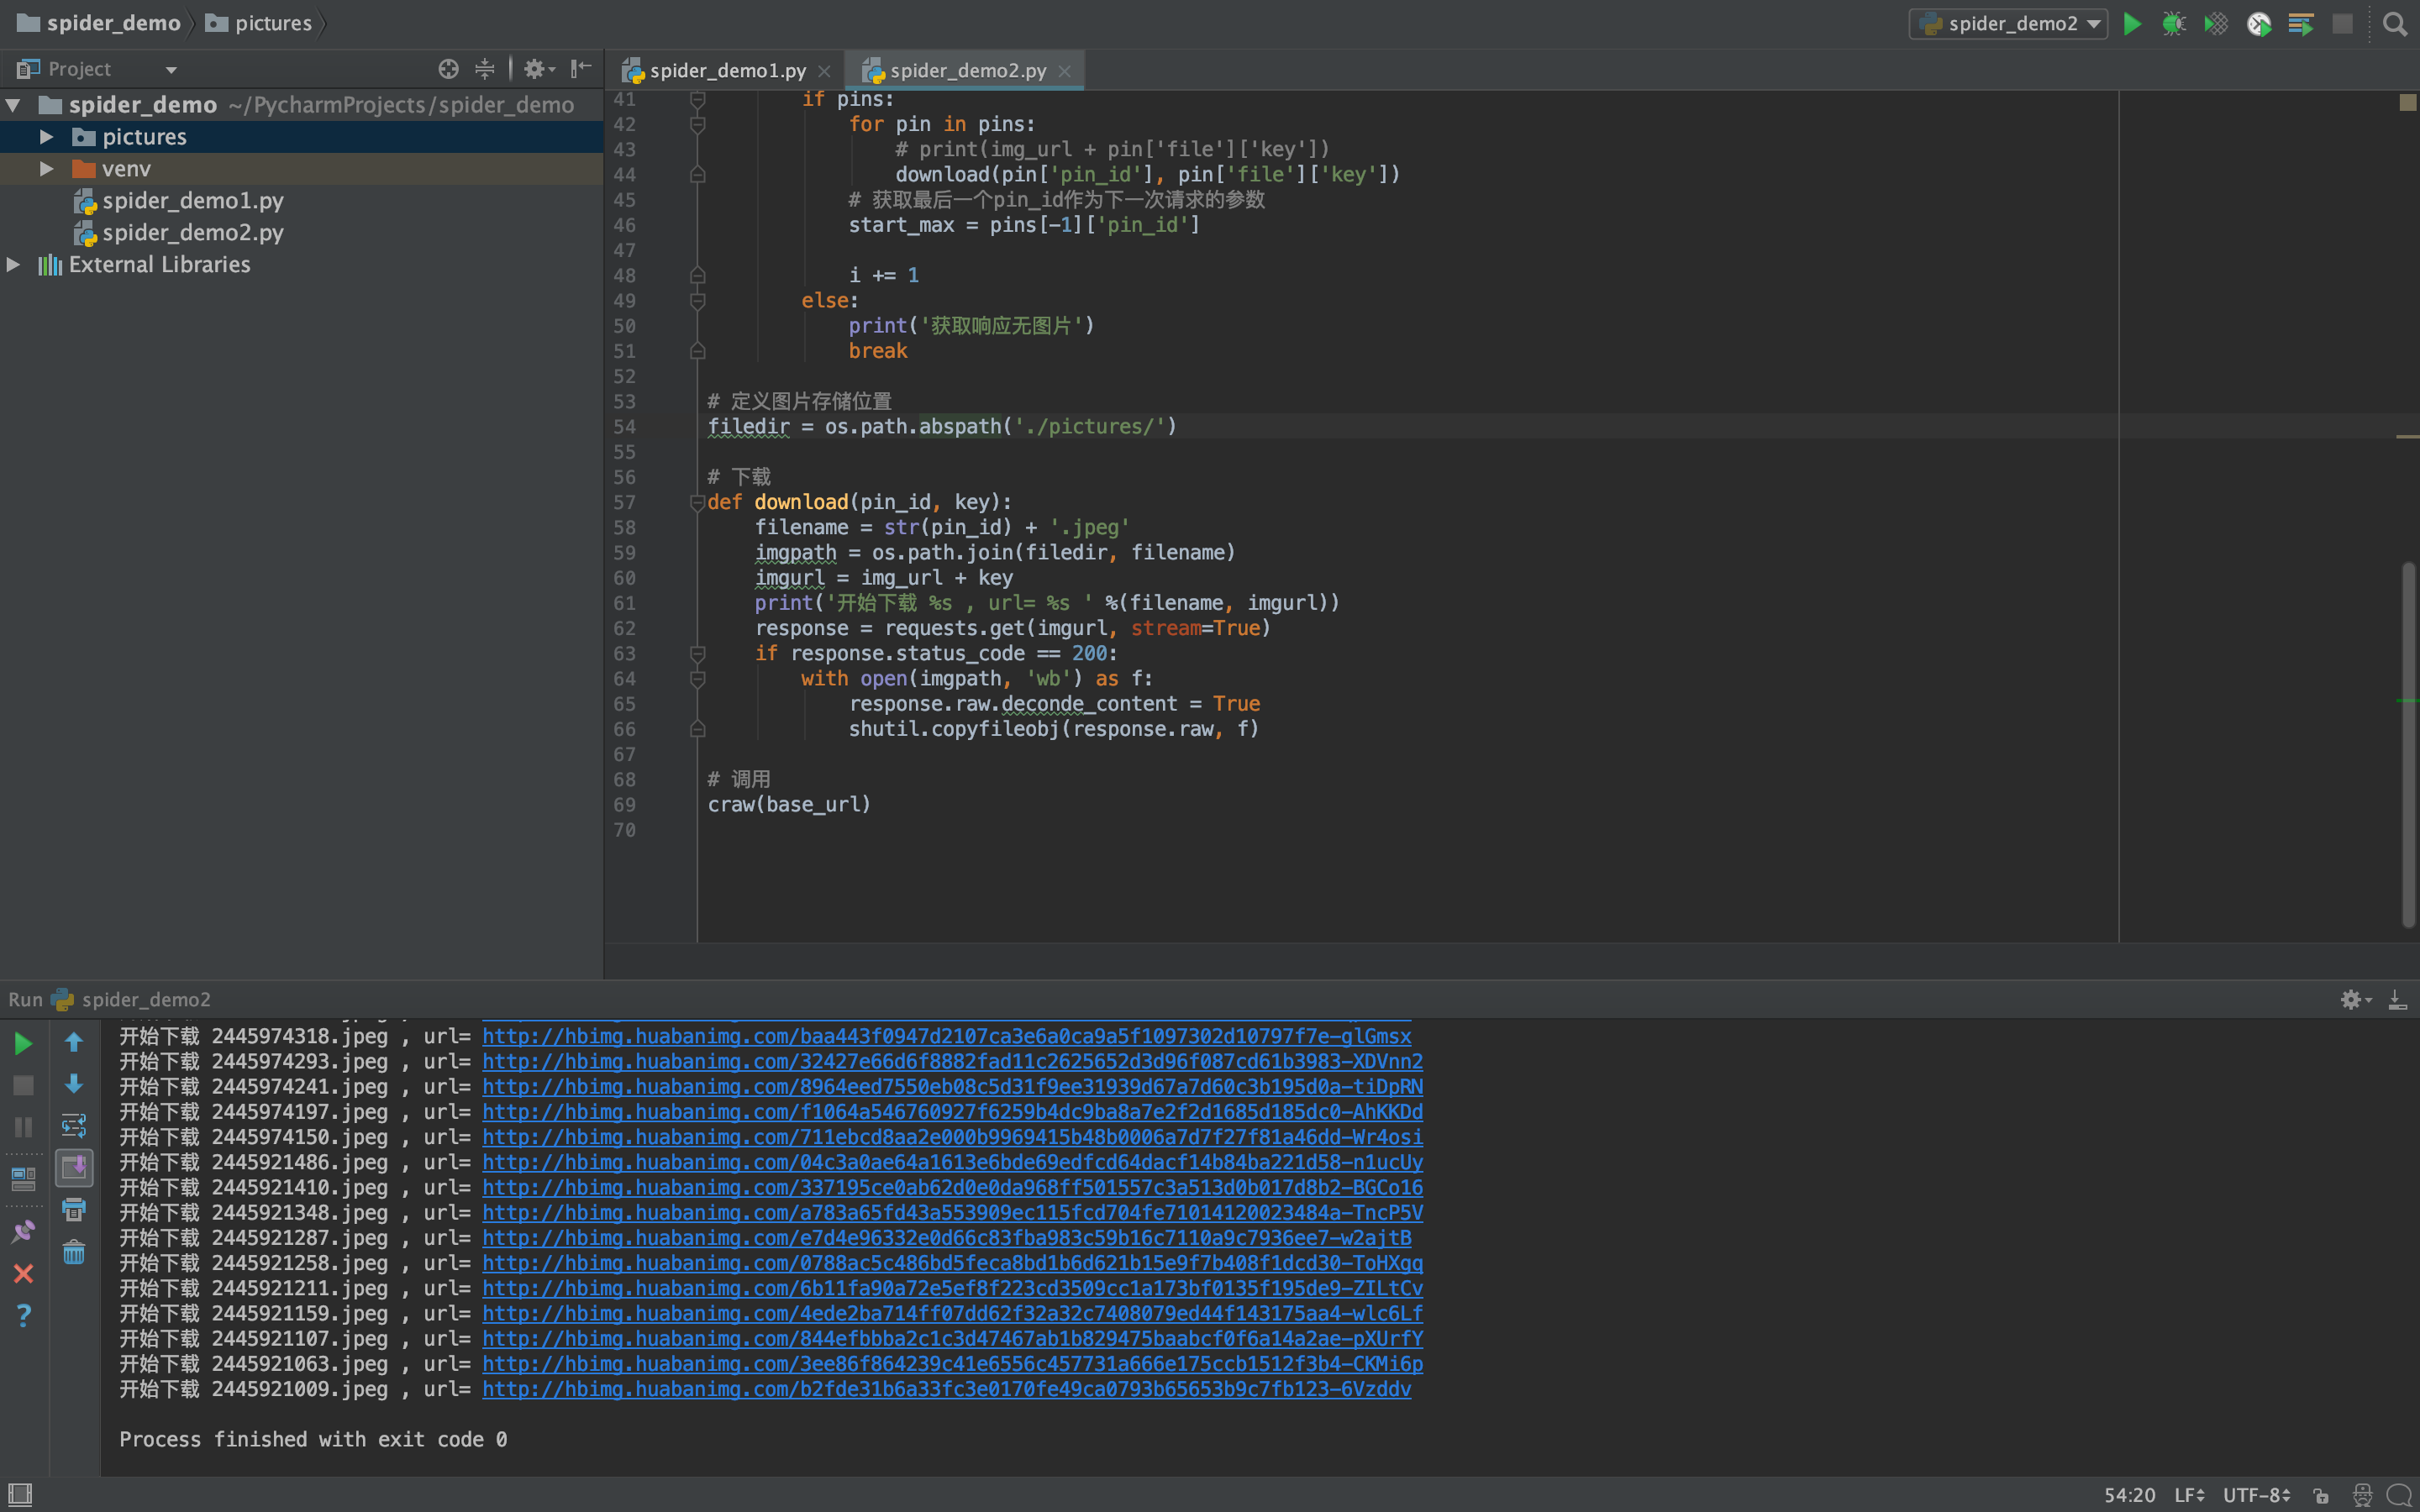
Task: Toggle soft-wrap in Run console
Action: click(x=74, y=1126)
